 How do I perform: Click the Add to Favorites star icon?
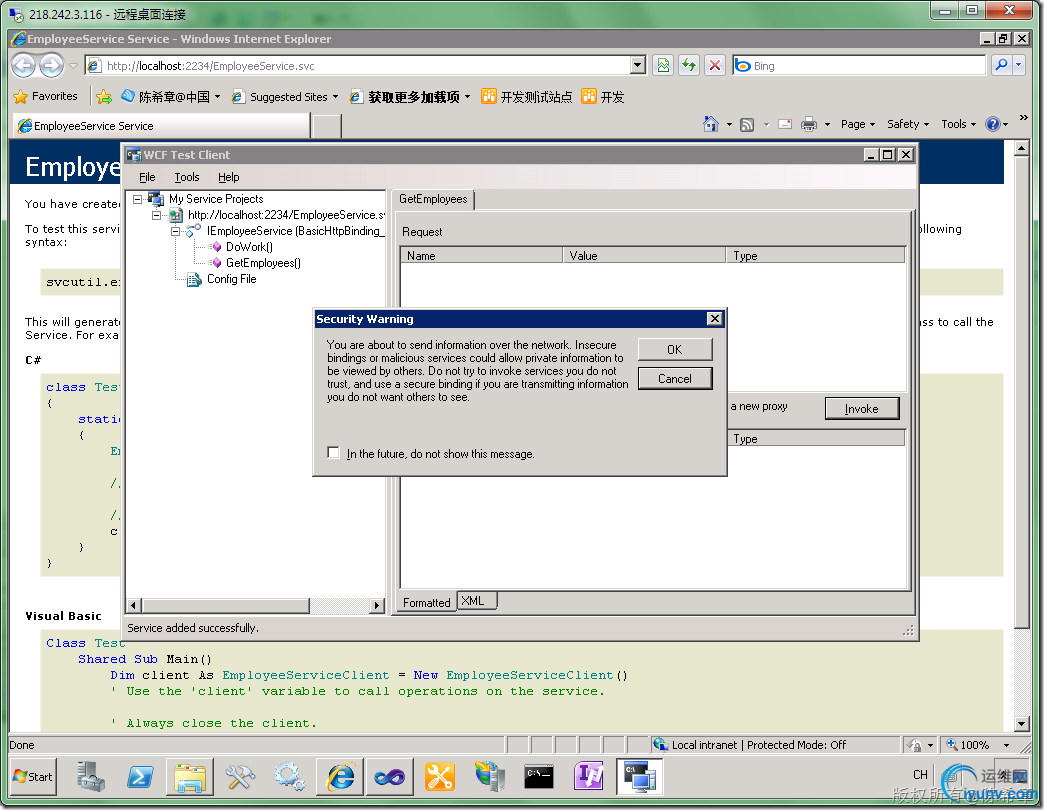click(103, 97)
